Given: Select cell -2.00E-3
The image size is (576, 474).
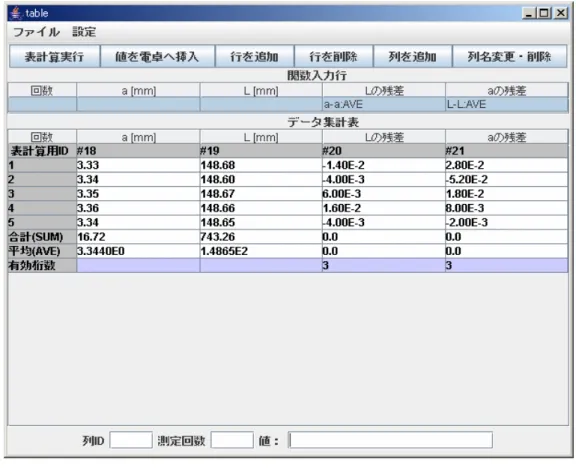Looking at the screenshot, I should [x=506, y=223].
